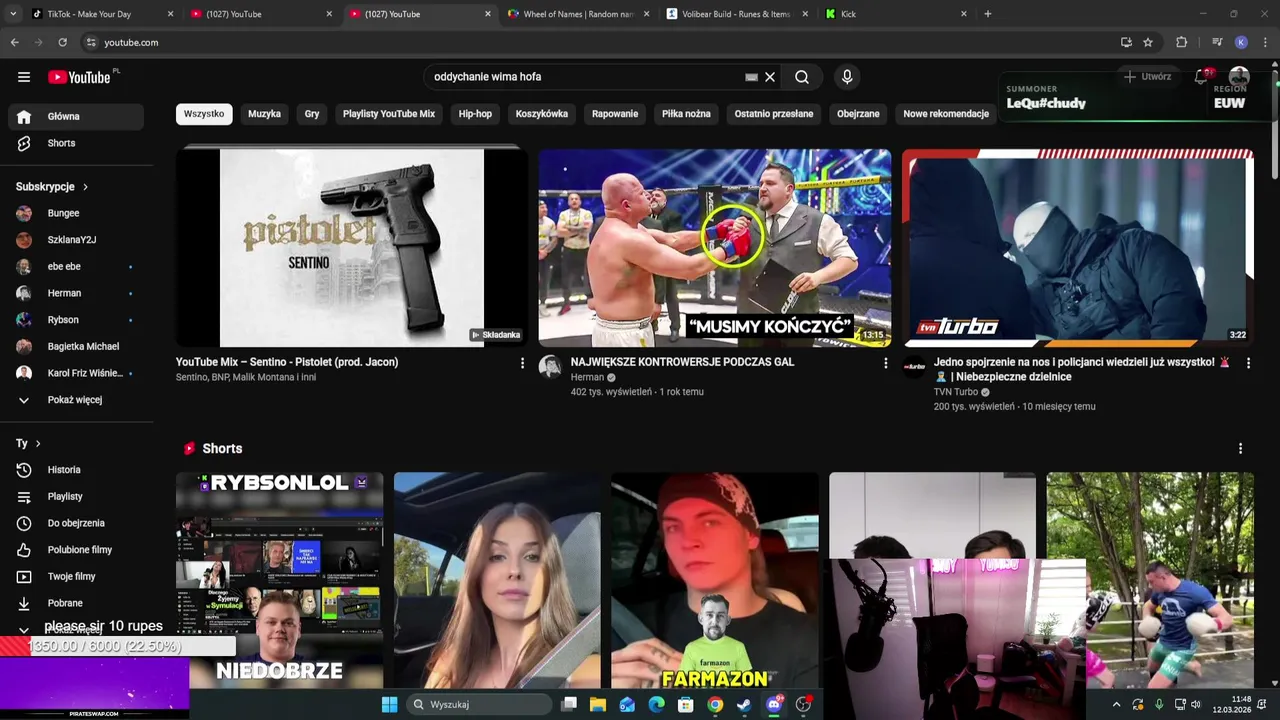This screenshot has height=720, width=1280.
Task: Click the Utwórz create button
Action: coord(1147,77)
